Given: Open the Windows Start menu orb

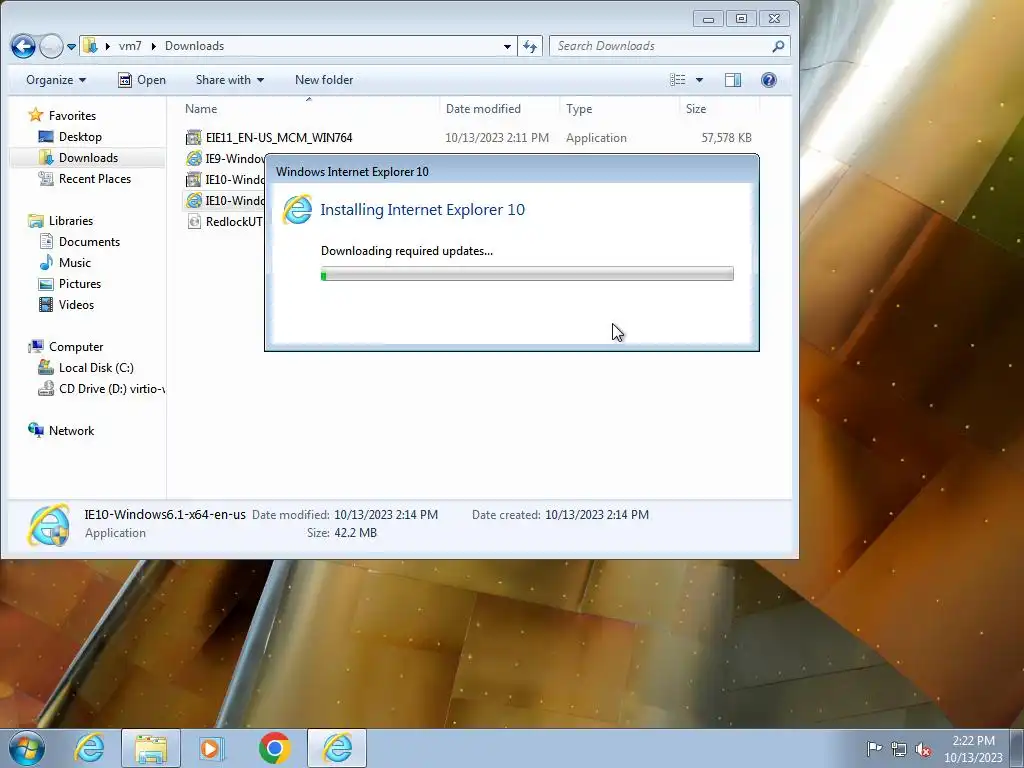Looking at the screenshot, I should 27,748.
